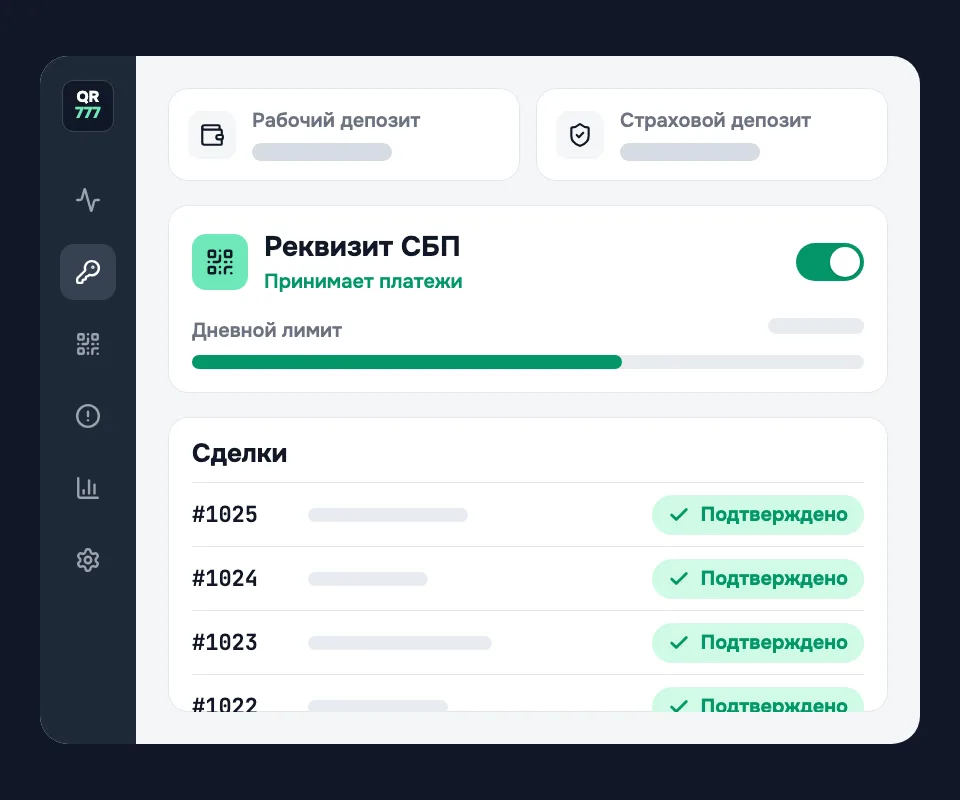This screenshot has height=800, width=960.
Task: Click the wallet icon on Рабочий депозит
Action: pyautogui.click(x=212, y=135)
